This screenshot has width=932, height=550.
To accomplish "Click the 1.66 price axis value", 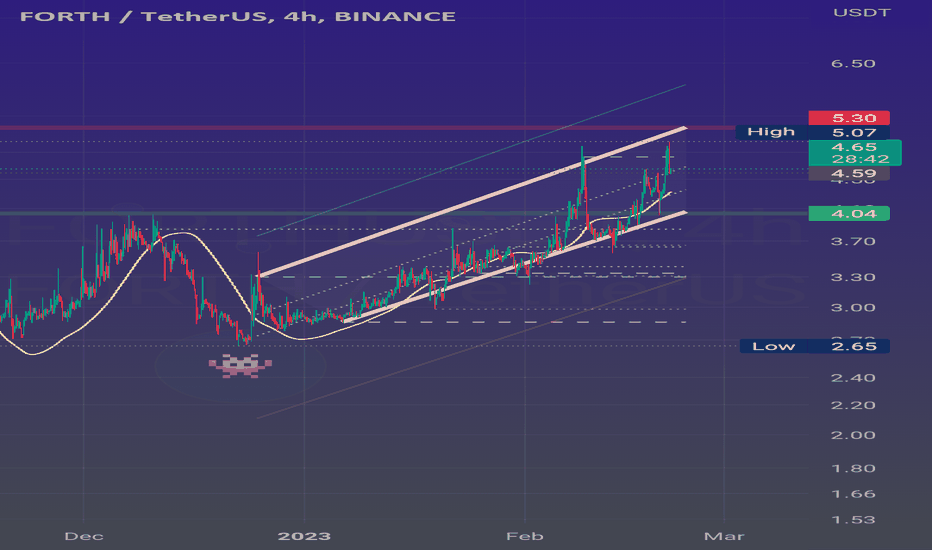I will pyautogui.click(x=853, y=494).
